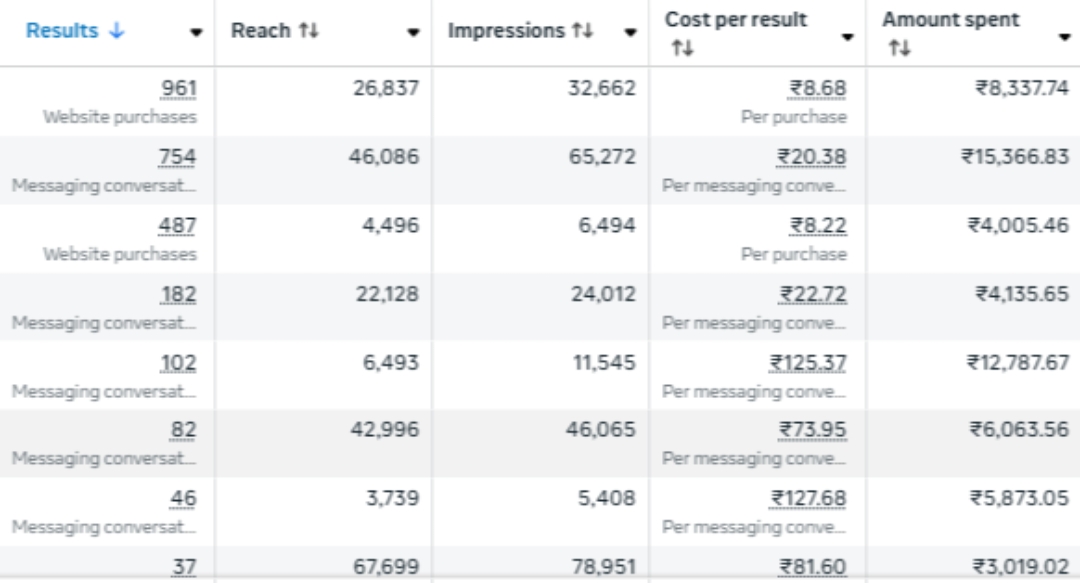Open the Reach column dropdown arrow
The height and width of the screenshot is (583, 1080).
click(x=413, y=32)
